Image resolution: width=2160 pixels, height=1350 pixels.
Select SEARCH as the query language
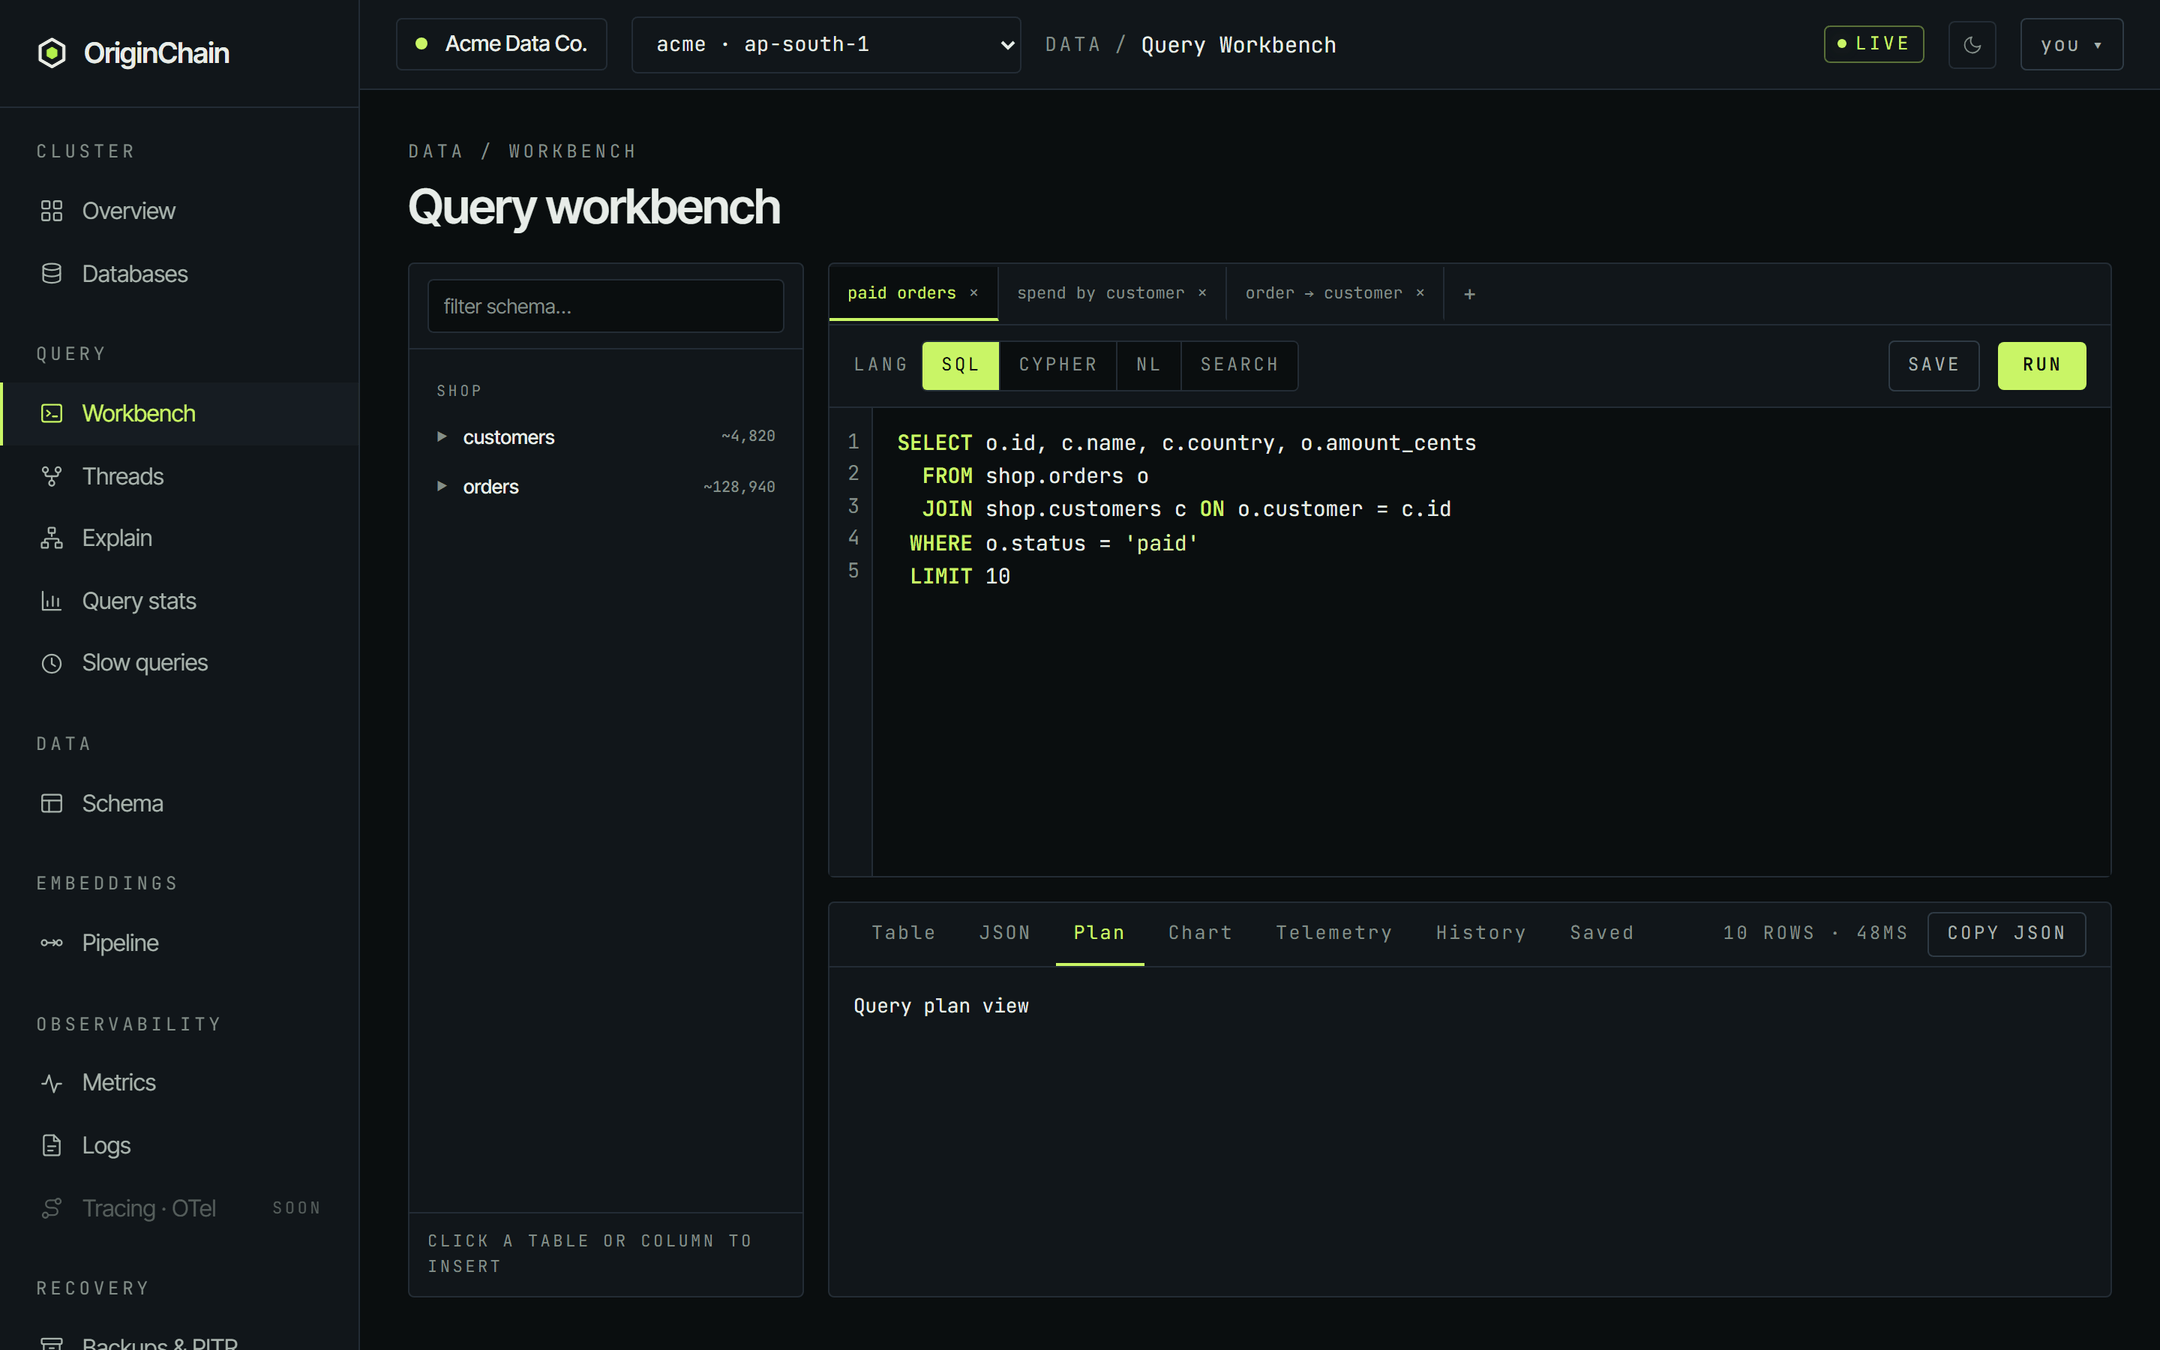click(1240, 365)
